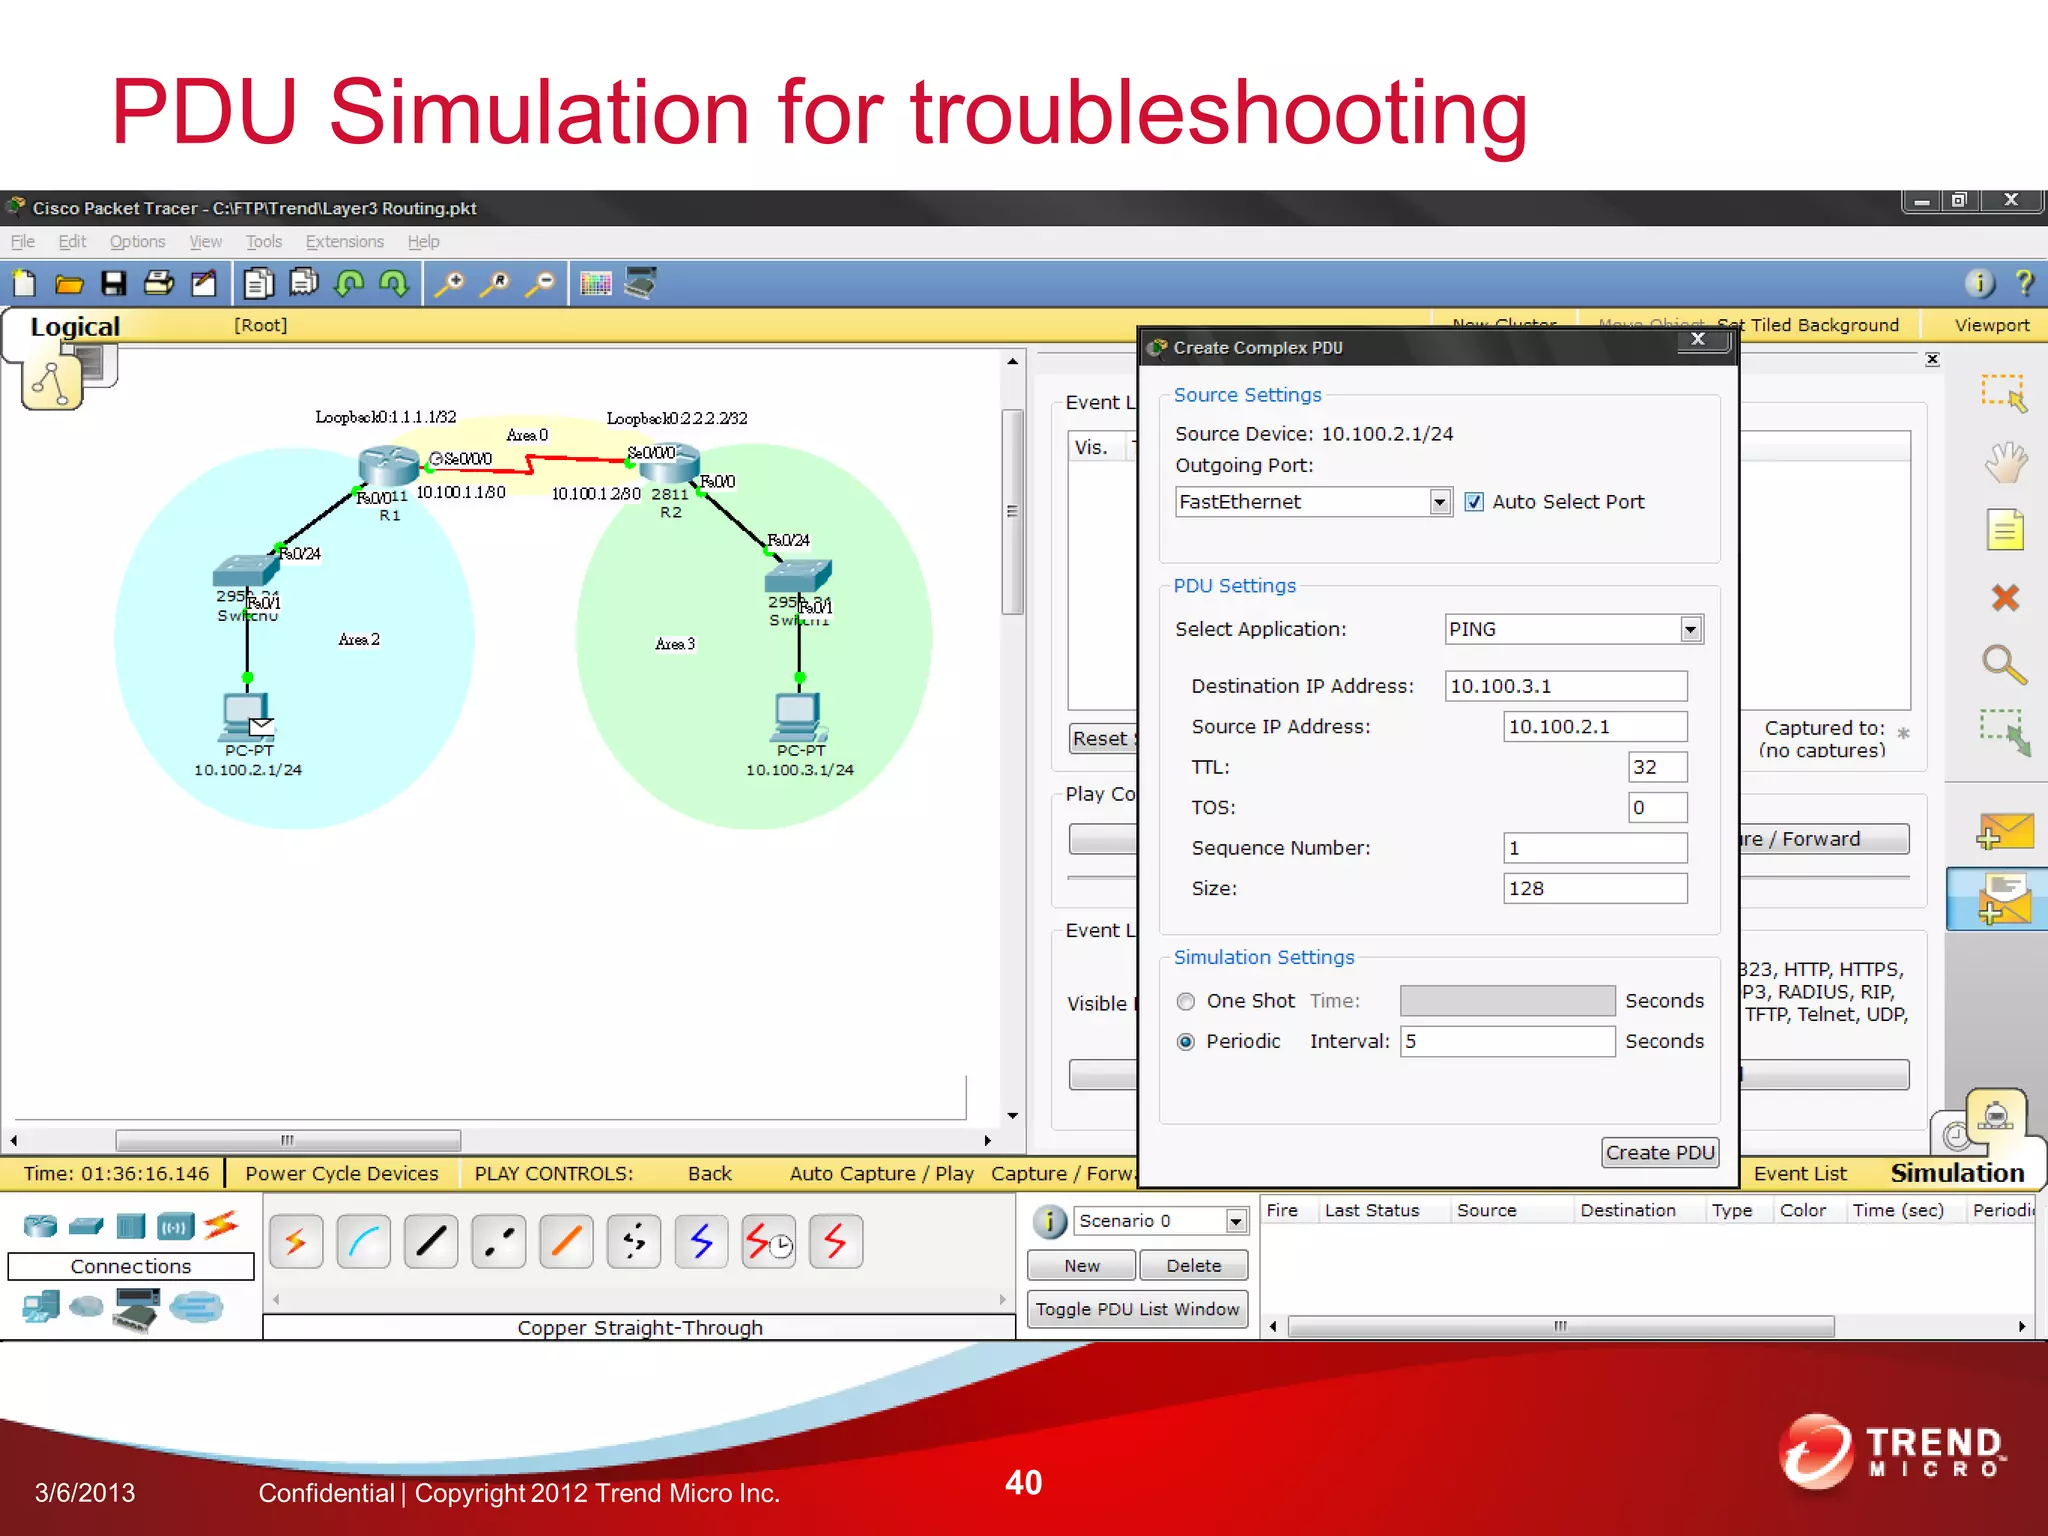Click the Create PDU button
The height and width of the screenshot is (1536, 2048).
click(x=1659, y=1153)
